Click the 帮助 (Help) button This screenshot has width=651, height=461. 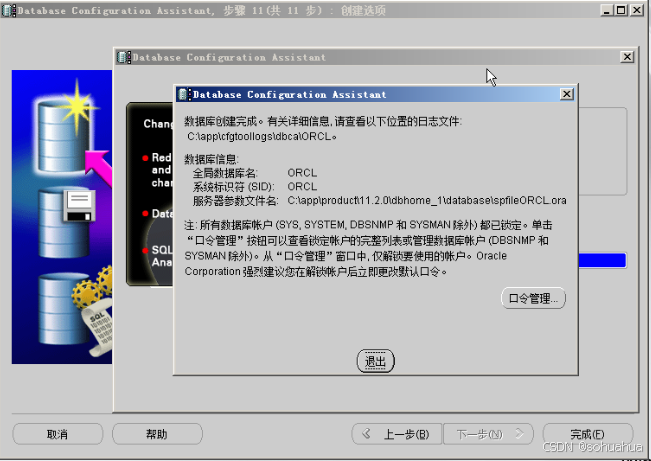point(157,434)
